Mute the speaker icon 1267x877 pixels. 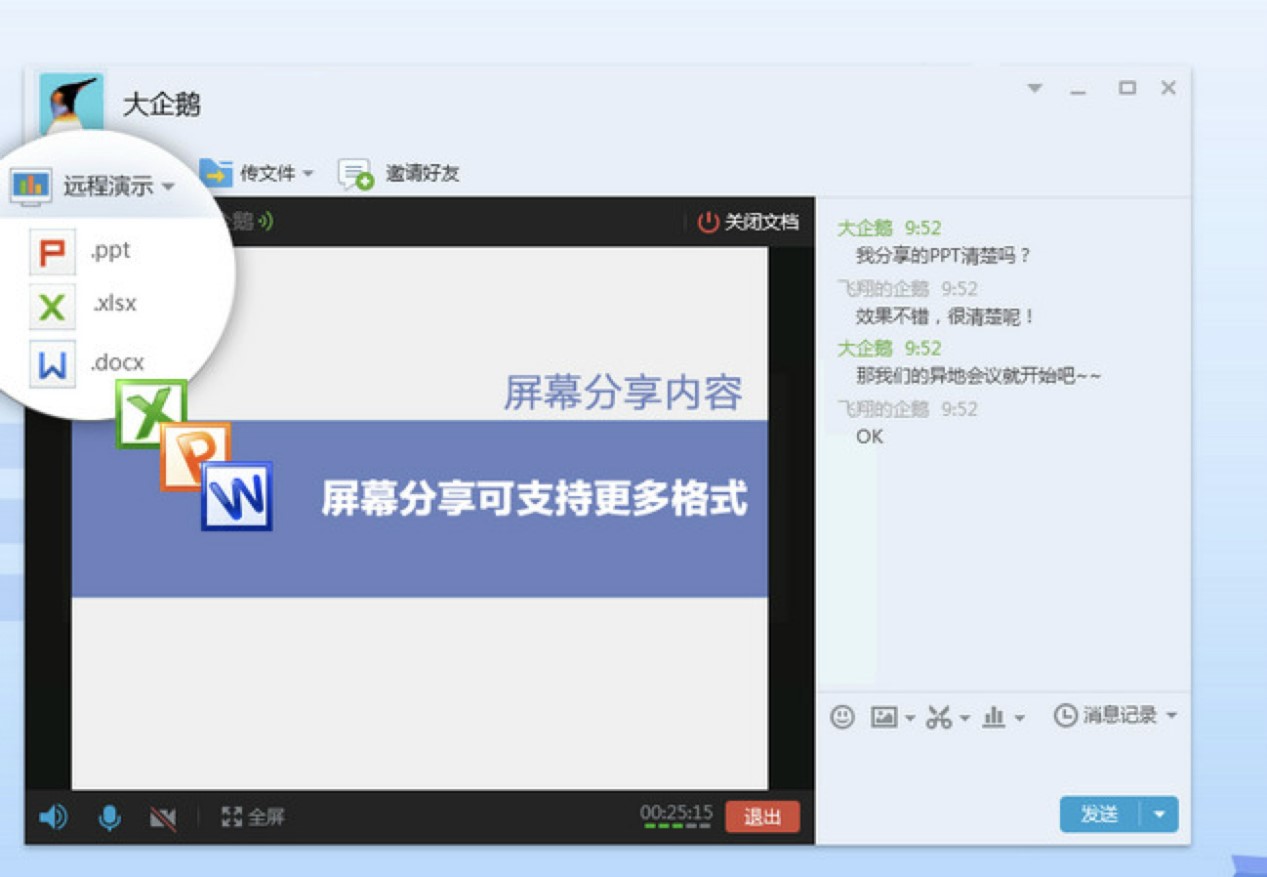(x=54, y=817)
